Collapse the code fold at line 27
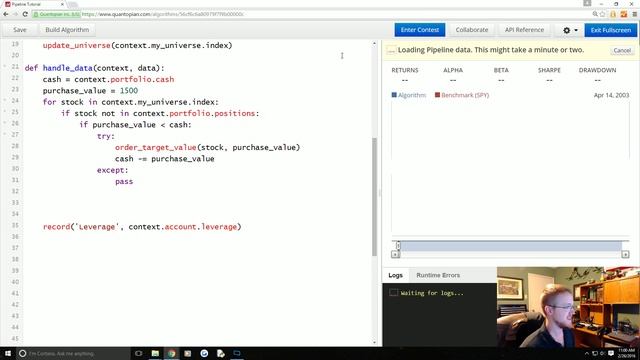 click(5, 134)
